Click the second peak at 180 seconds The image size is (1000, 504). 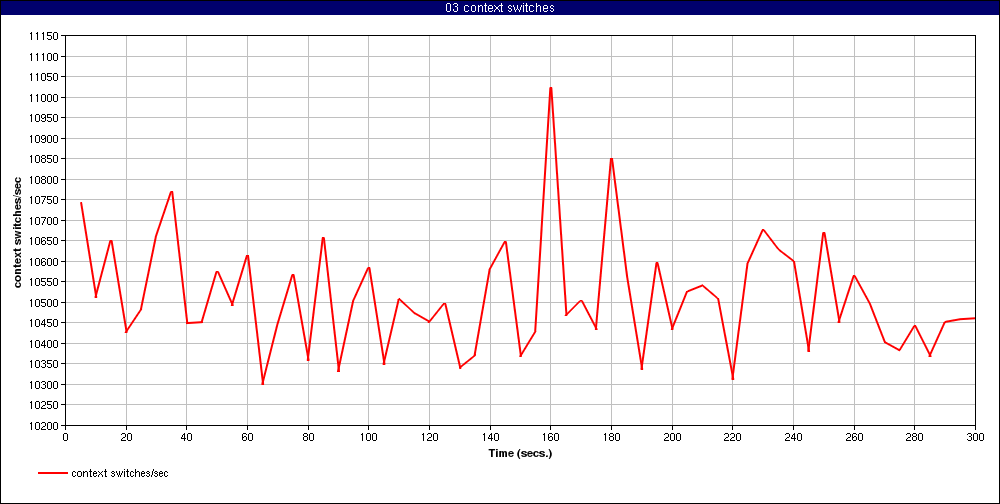(x=611, y=159)
